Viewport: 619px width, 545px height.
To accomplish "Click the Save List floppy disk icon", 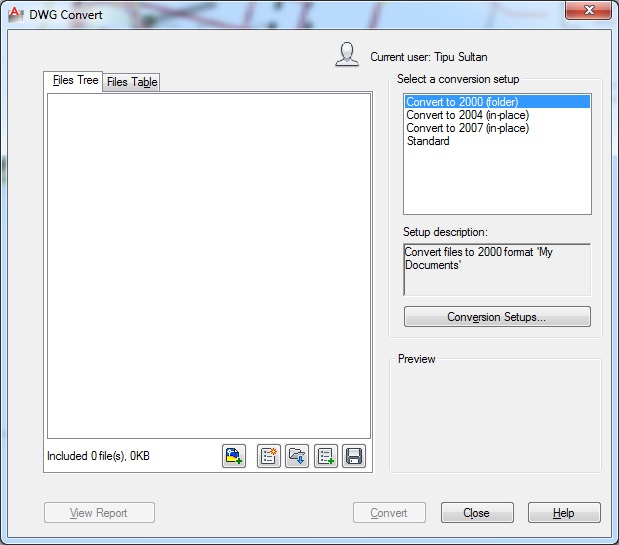I will coord(354,456).
